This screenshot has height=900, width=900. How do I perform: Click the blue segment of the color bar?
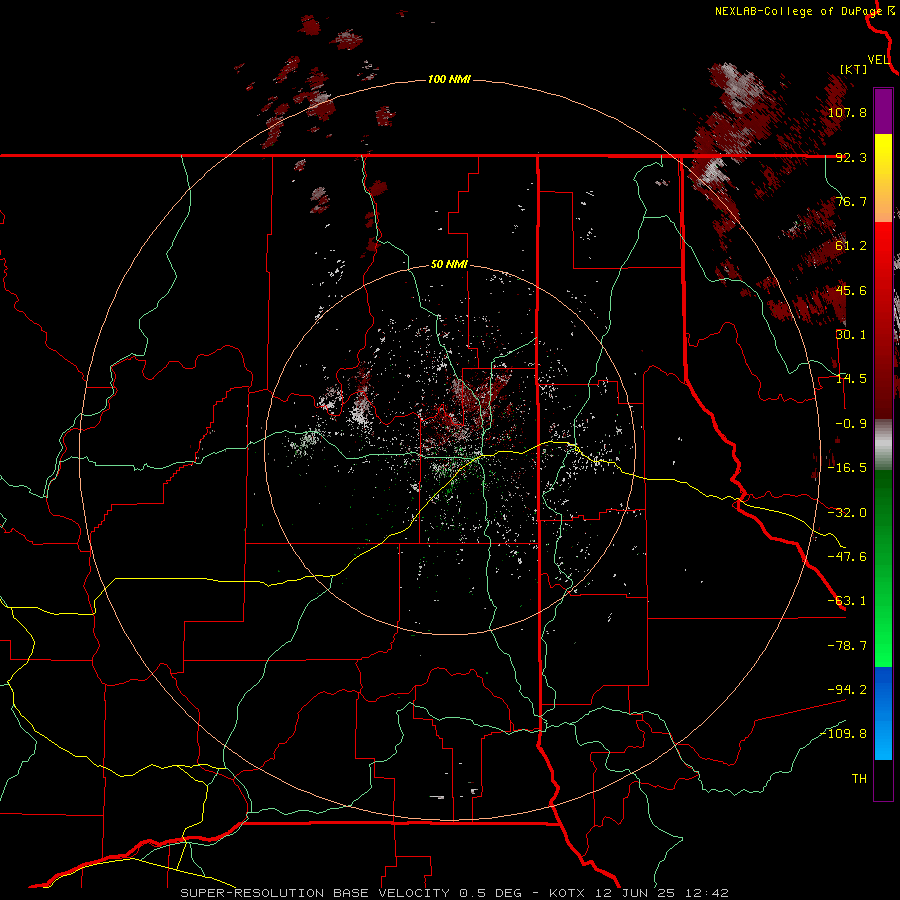[x=883, y=713]
